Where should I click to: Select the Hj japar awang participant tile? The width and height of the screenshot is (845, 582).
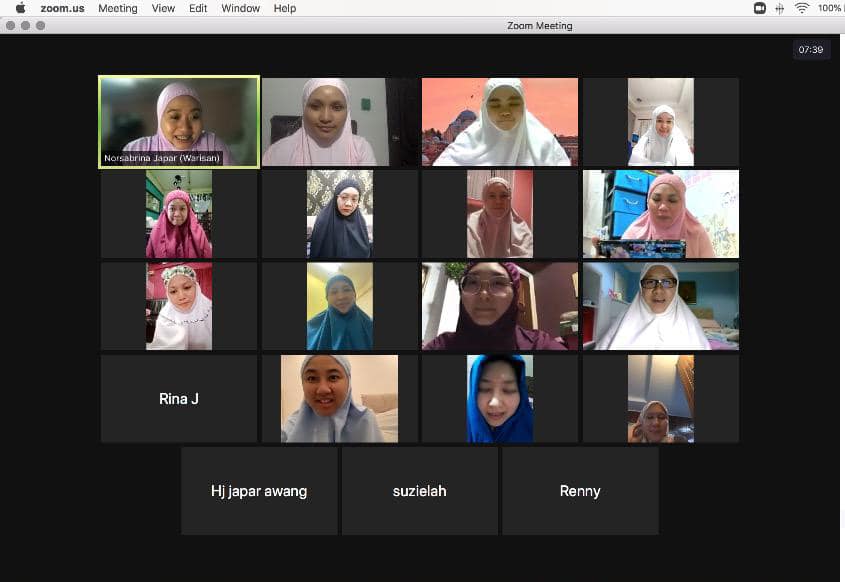coord(259,491)
